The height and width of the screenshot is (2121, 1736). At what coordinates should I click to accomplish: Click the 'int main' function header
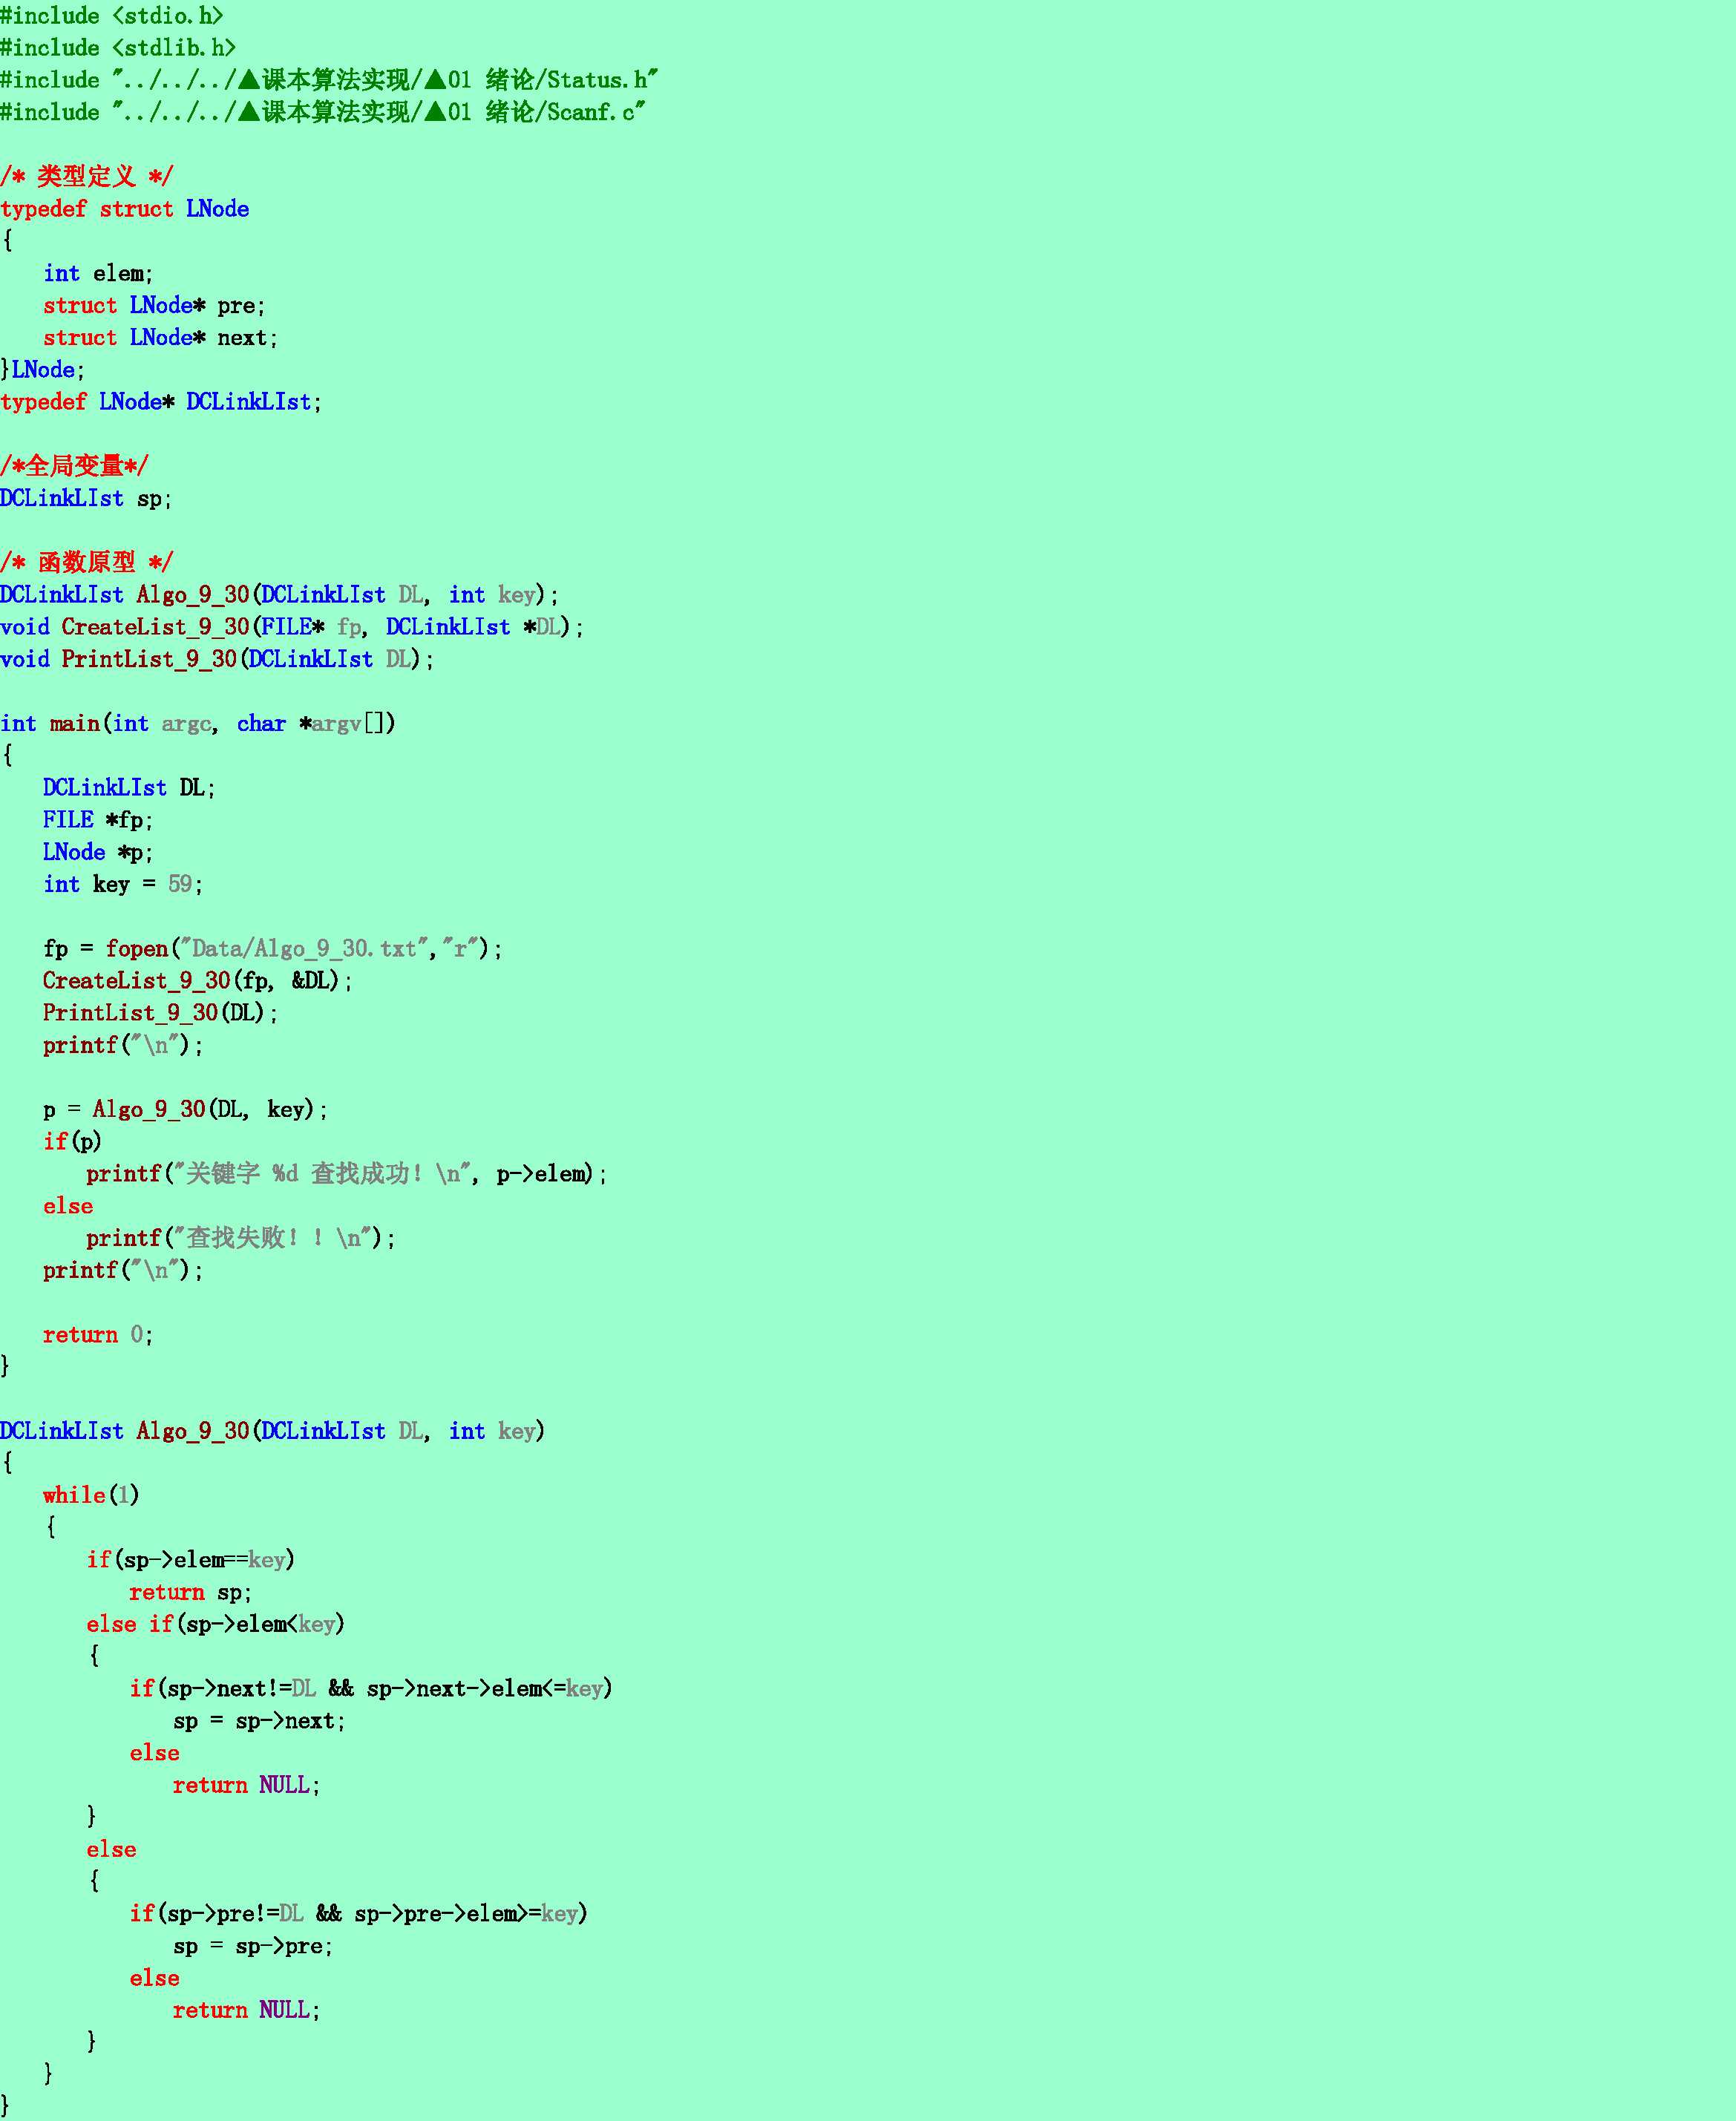197,724
